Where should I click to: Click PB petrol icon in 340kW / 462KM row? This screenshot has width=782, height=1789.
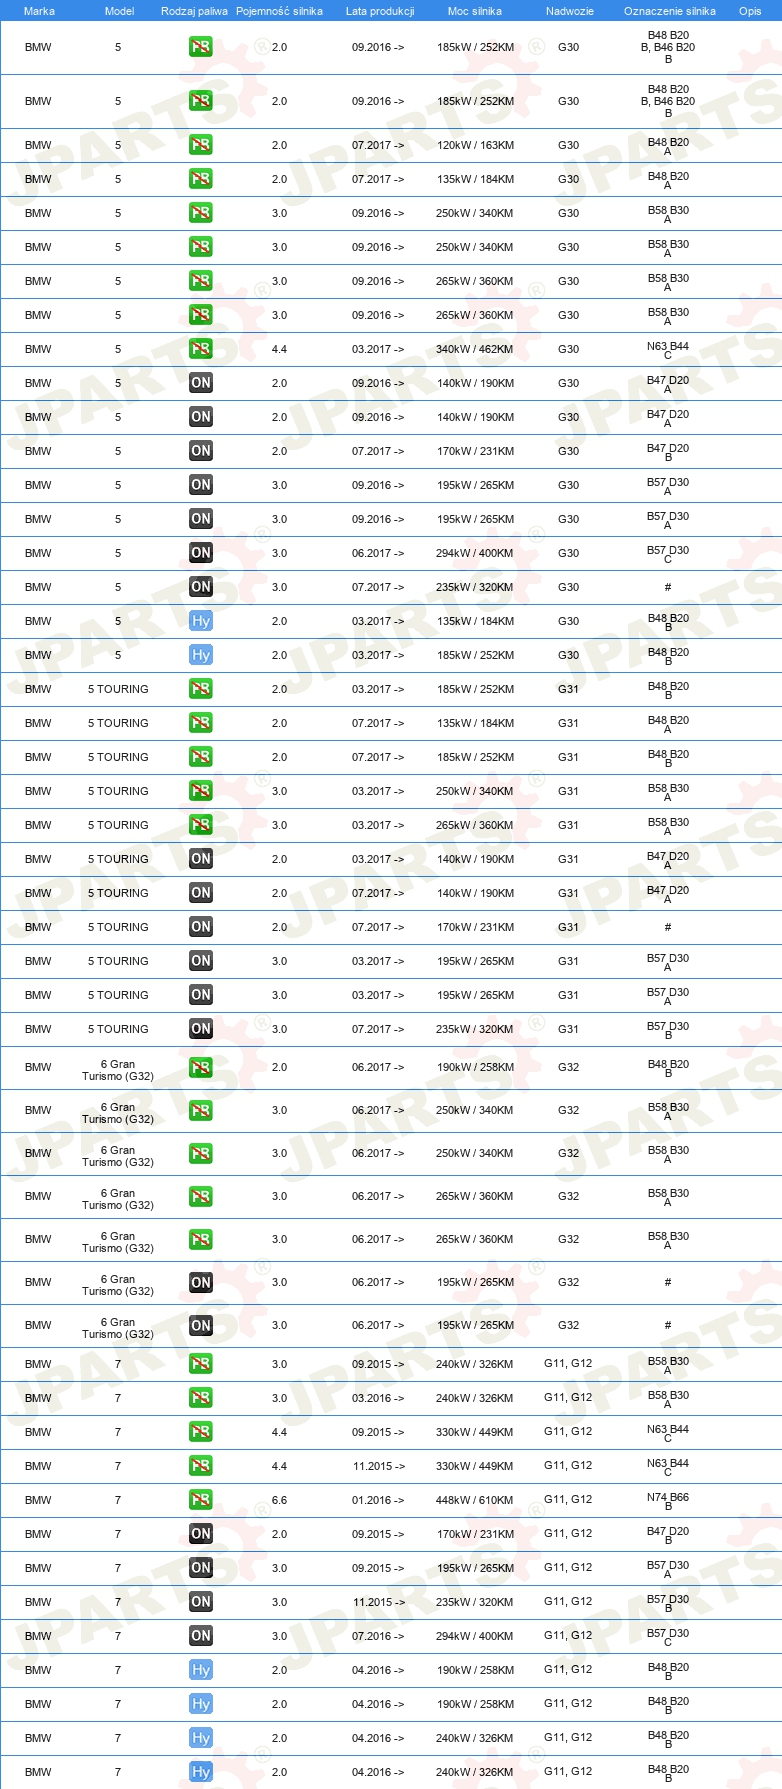201,349
